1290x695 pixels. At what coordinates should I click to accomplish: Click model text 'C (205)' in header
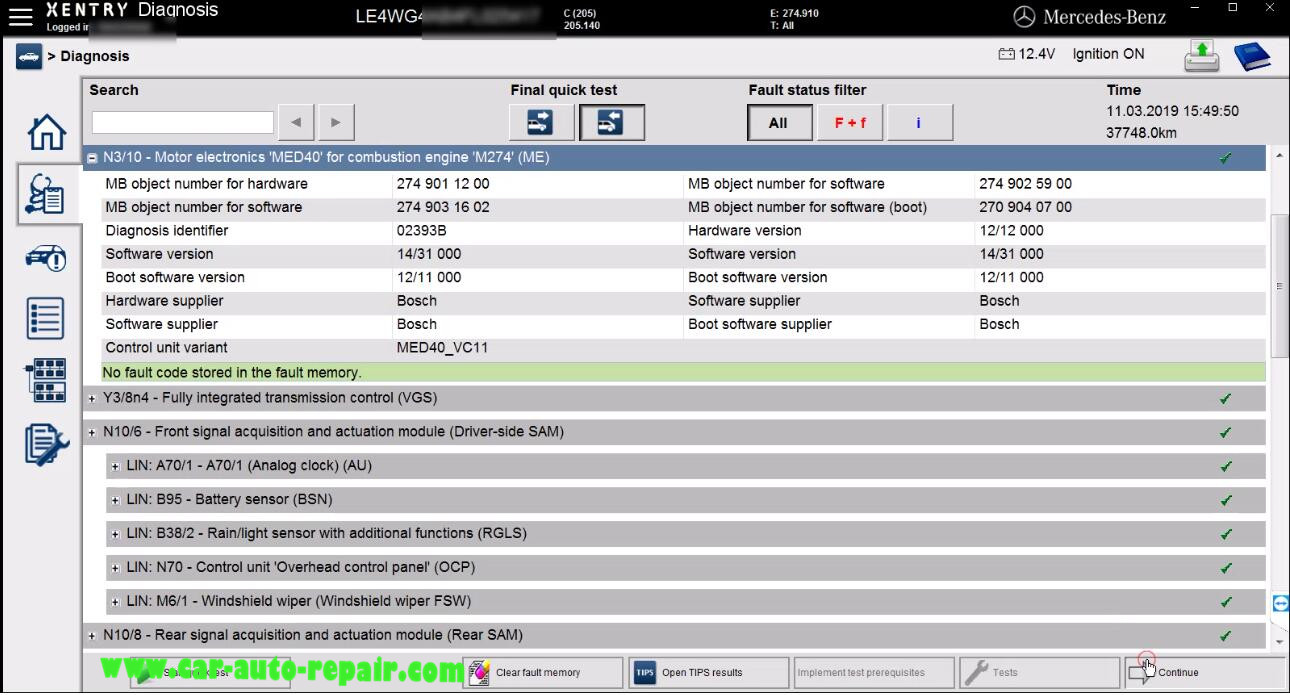(580, 14)
